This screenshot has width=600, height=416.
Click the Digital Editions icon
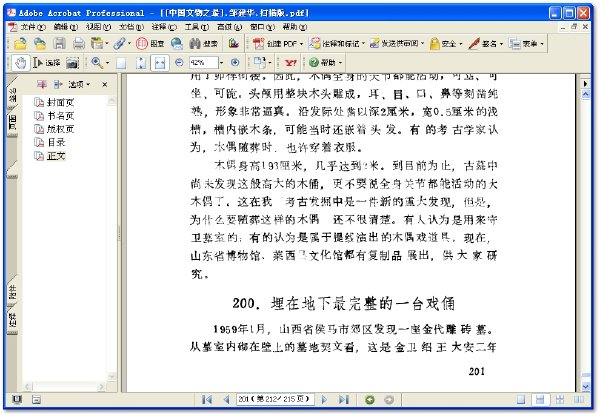point(234,43)
